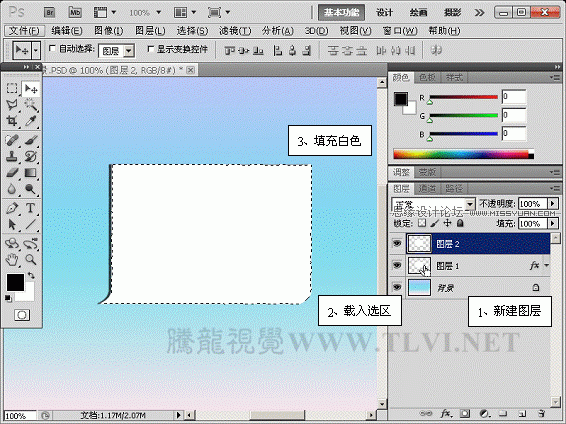This screenshot has height=424, width=566.
Task: Select the Crop tool
Action: pyautogui.click(x=12, y=121)
